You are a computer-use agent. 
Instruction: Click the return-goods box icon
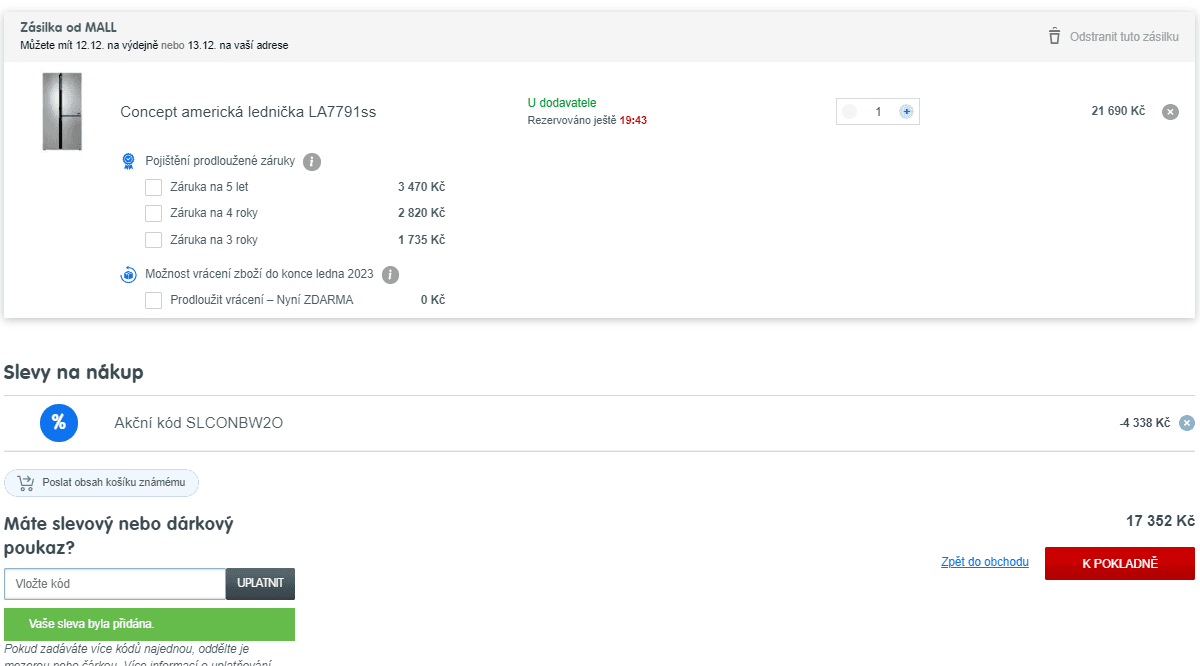128,274
